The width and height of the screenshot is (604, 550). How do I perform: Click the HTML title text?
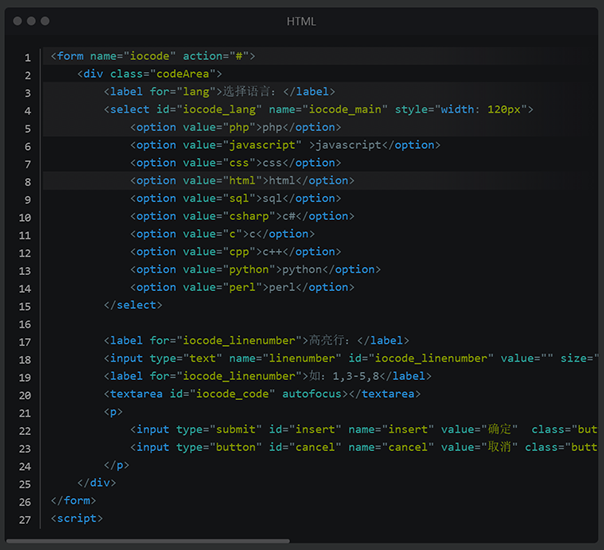(x=301, y=22)
